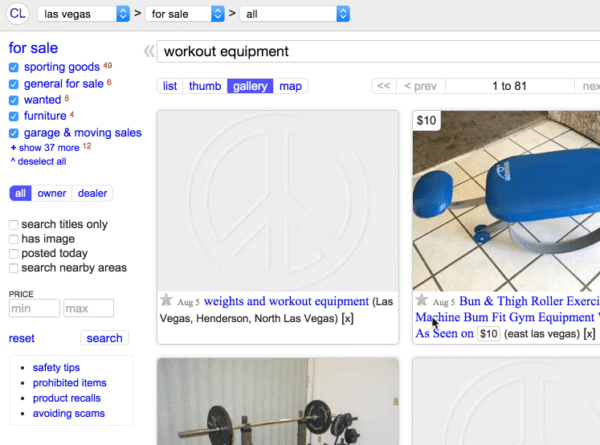Switch to the map view tab

[x=291, y=86]
